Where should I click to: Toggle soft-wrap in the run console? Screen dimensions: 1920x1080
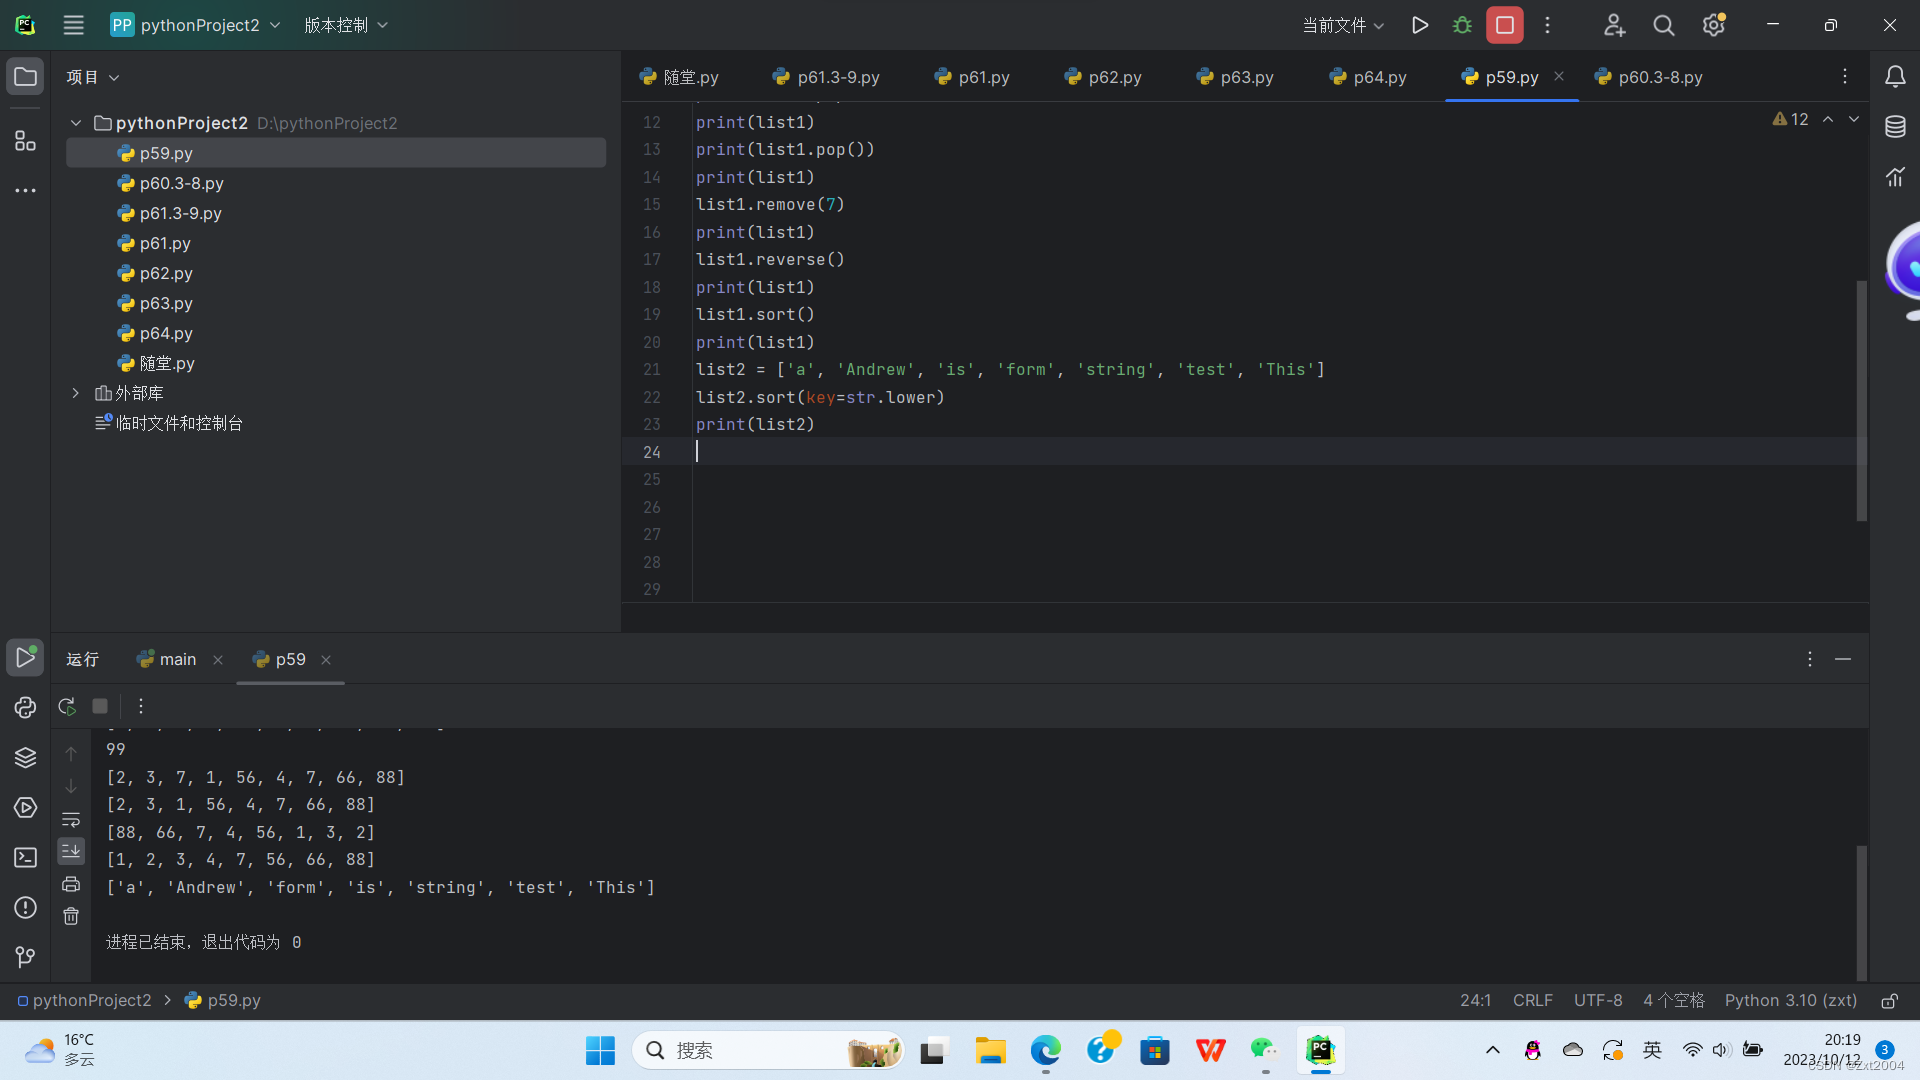coord(71,820)
